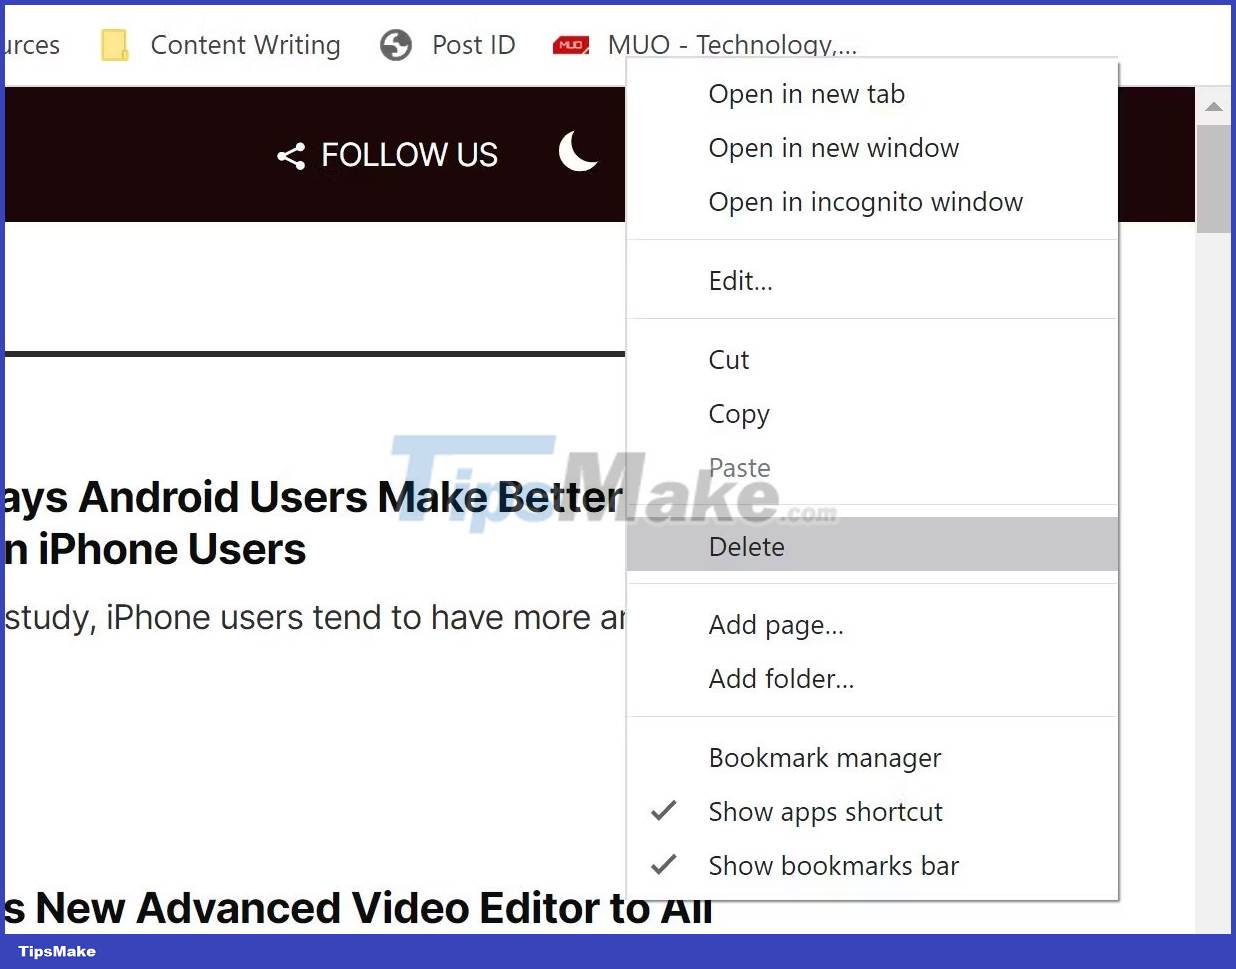This screenshot has height=969, width=1236.
Task: Select Edit... from the menu
Action: pos(740,281)
